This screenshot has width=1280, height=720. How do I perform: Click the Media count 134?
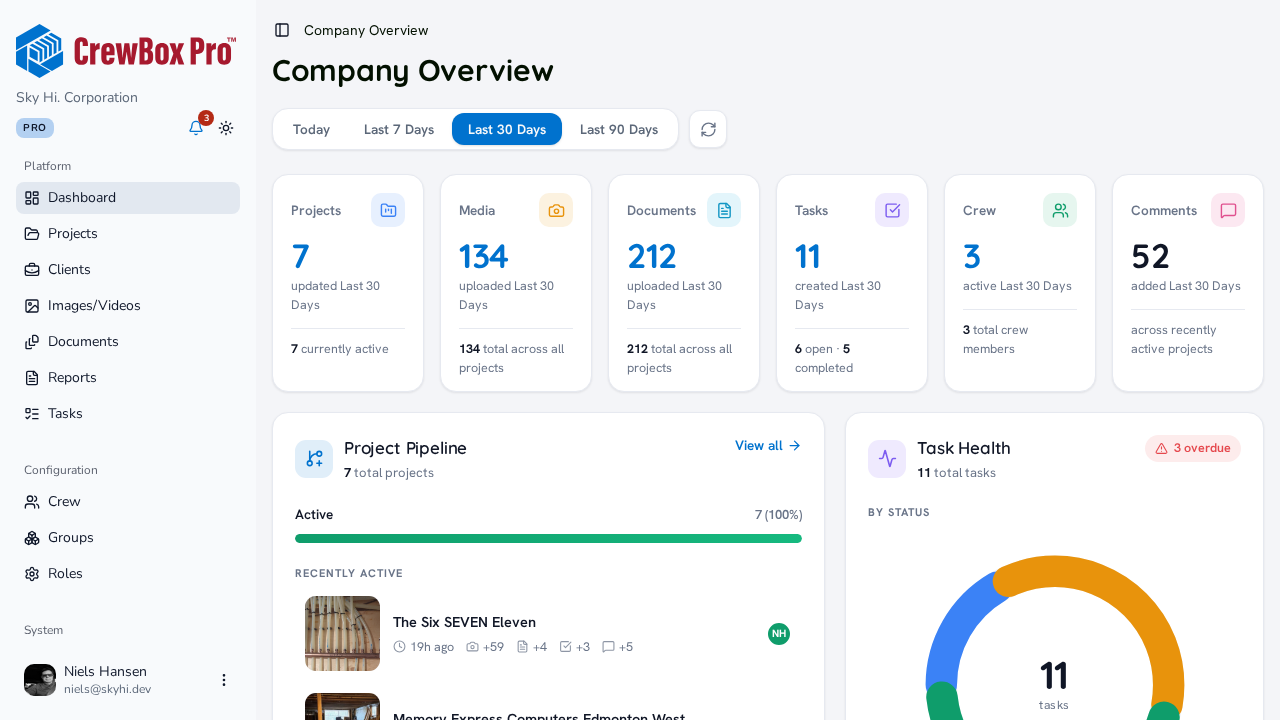click(484, 257)
